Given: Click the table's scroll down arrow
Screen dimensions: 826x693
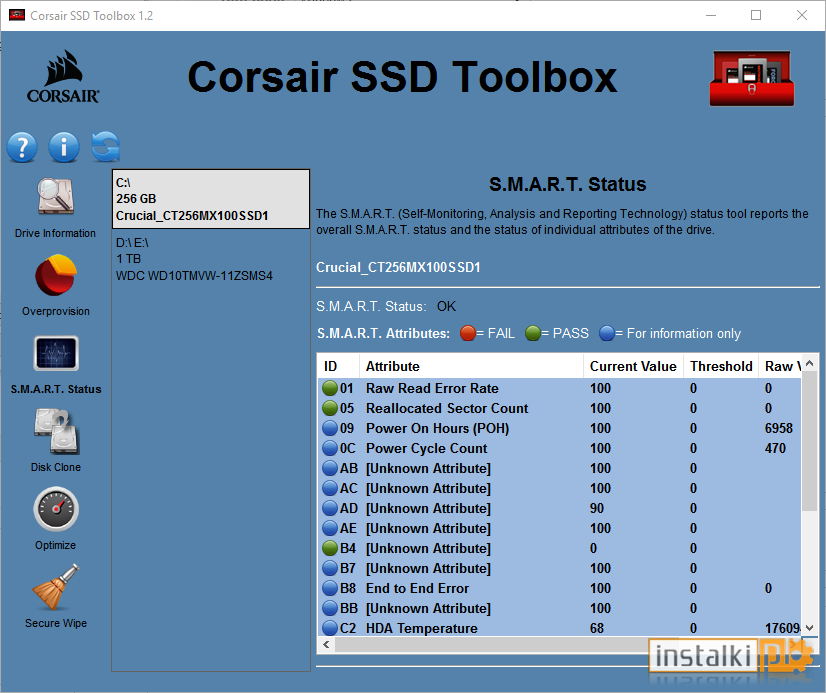Looking at the screenshot, I should (810, 628).
